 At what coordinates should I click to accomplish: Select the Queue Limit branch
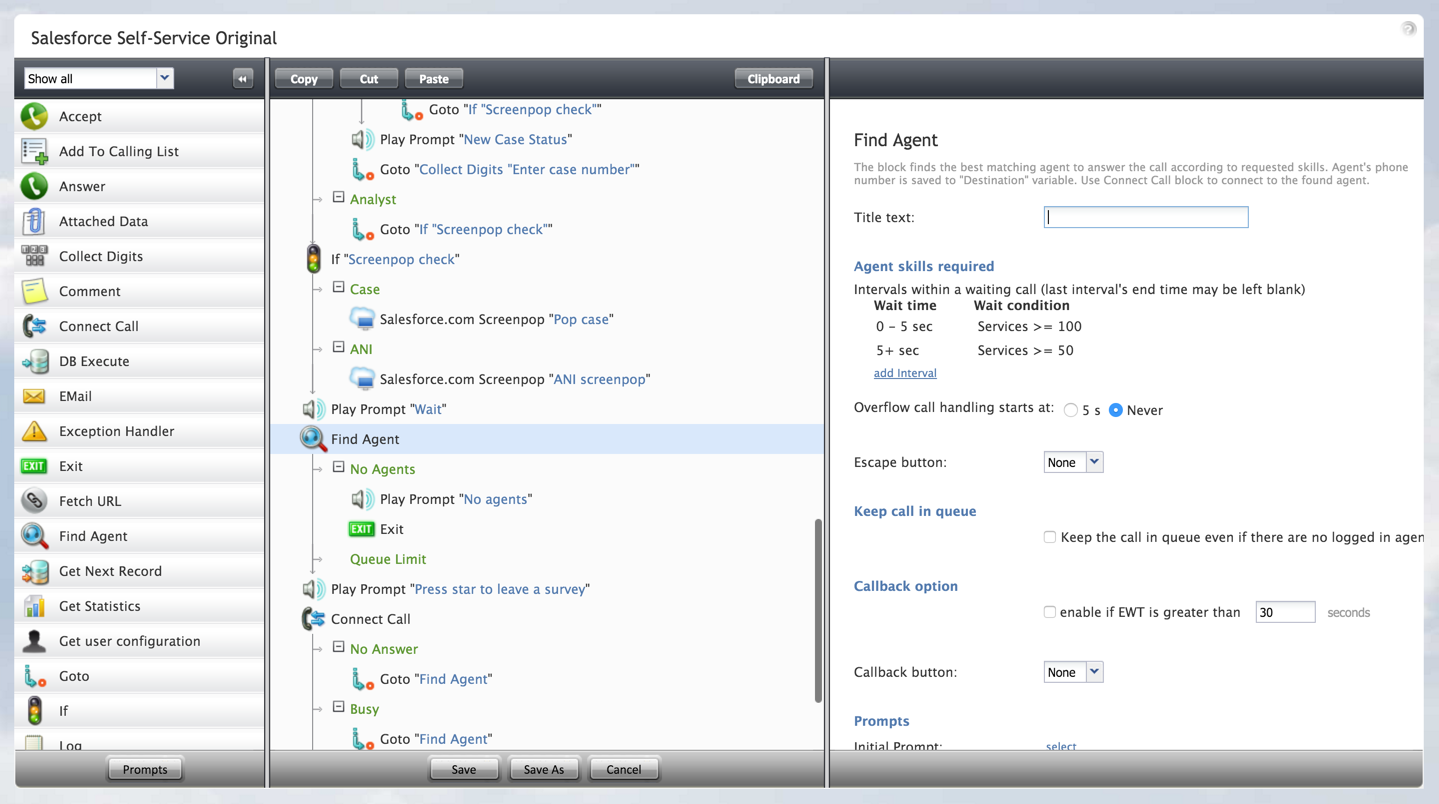388,559
